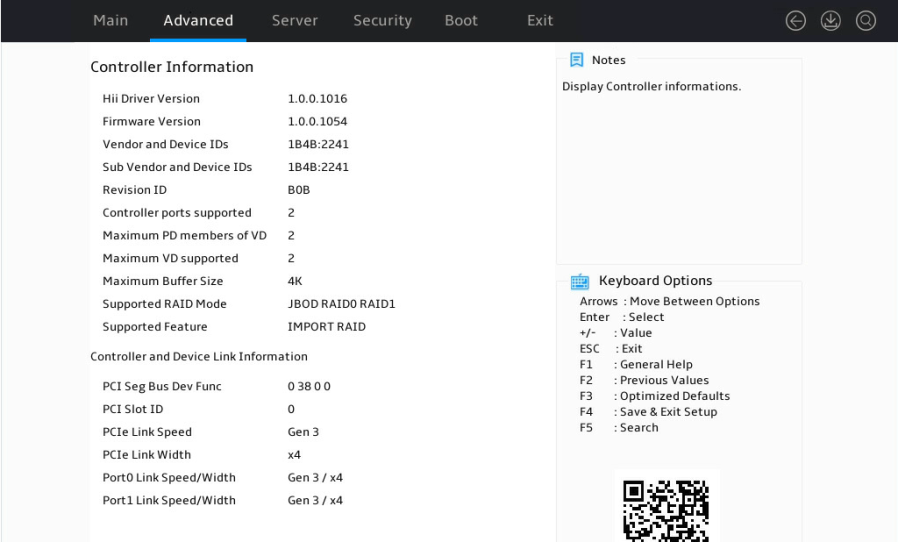The image size is (898, 542).
Task: Select the Revision ID row label
Action: pyautogui.click(x=135, y=190)
